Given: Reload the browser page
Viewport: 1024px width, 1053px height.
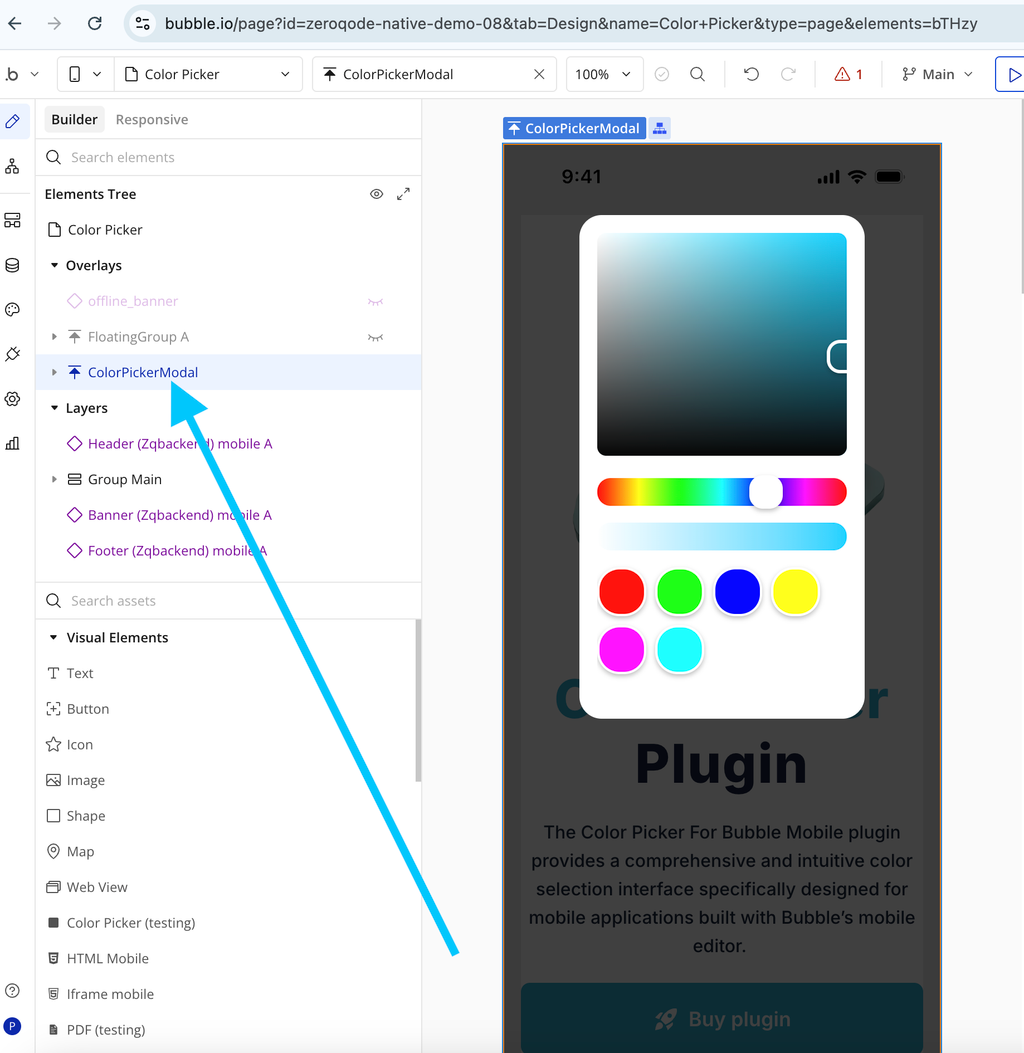Looking at the screenshot, I should 95,24.
